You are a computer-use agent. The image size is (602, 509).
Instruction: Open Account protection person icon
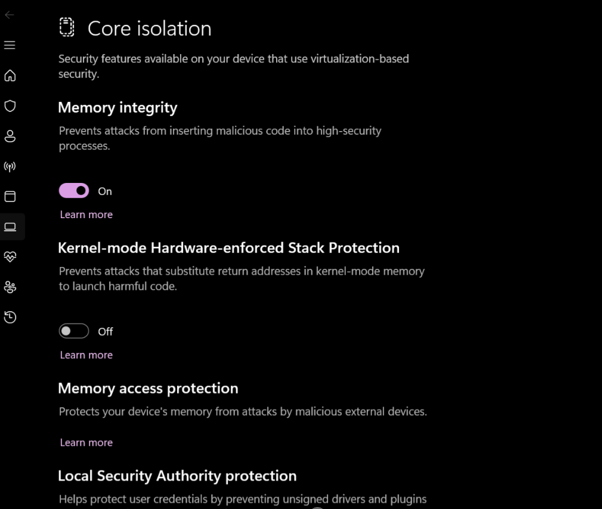coord(10,136)
